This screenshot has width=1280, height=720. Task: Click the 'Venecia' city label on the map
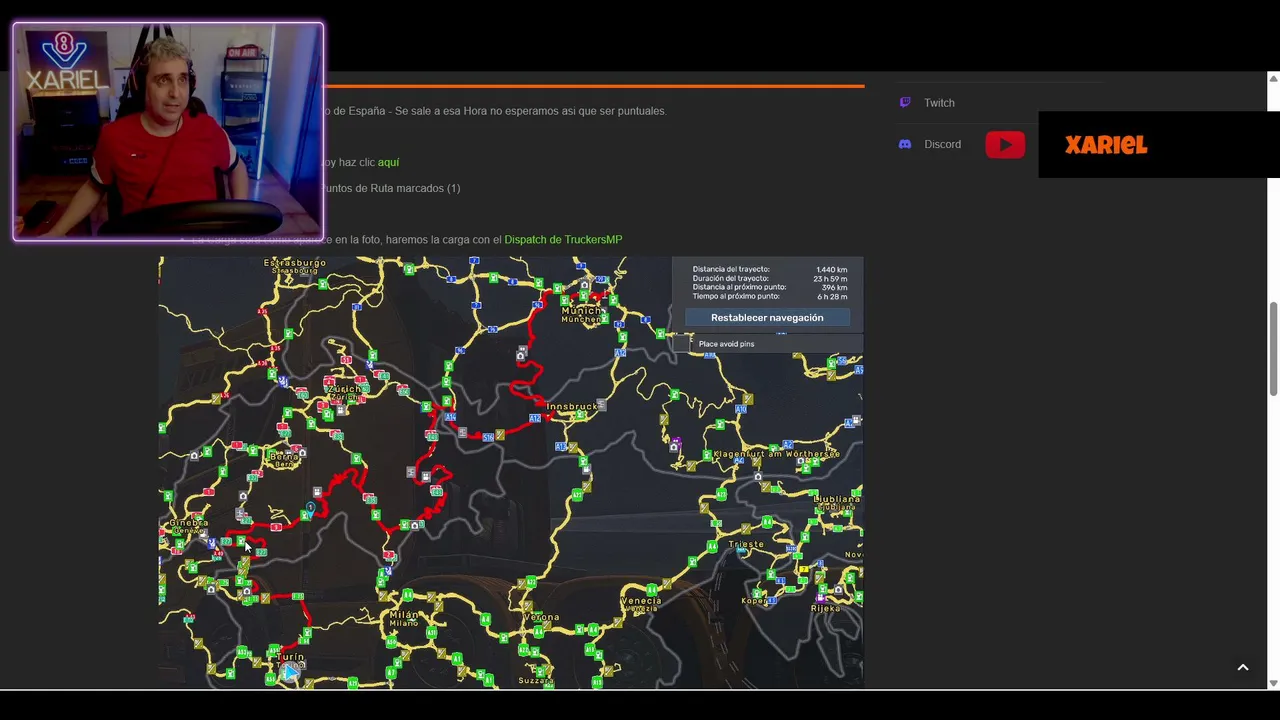click(x=640, y=601)
